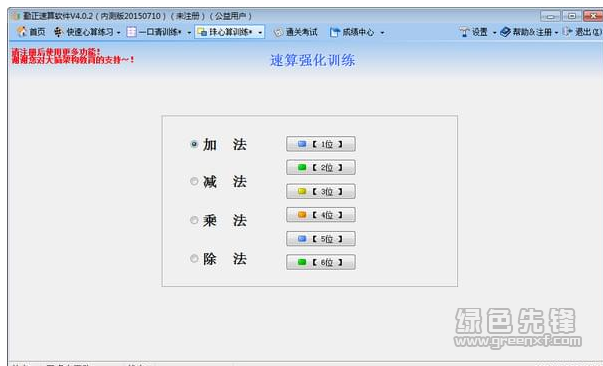The image size is (603, 366).
Task: Click the 成绩中心 icon
Action: click(335, 32)
